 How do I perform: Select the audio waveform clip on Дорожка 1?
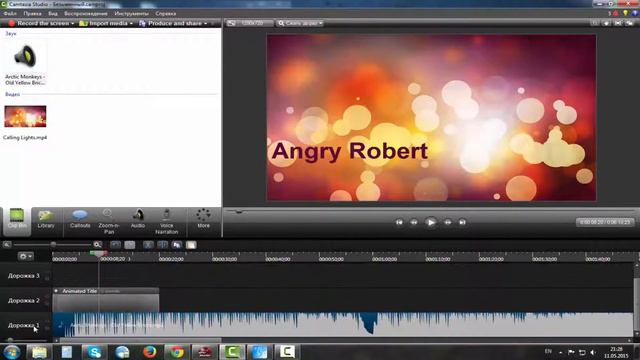[x=343, y=325]
